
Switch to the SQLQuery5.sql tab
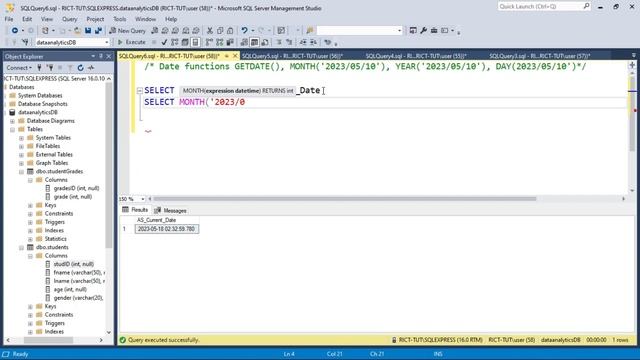click(x=292, y=56)
